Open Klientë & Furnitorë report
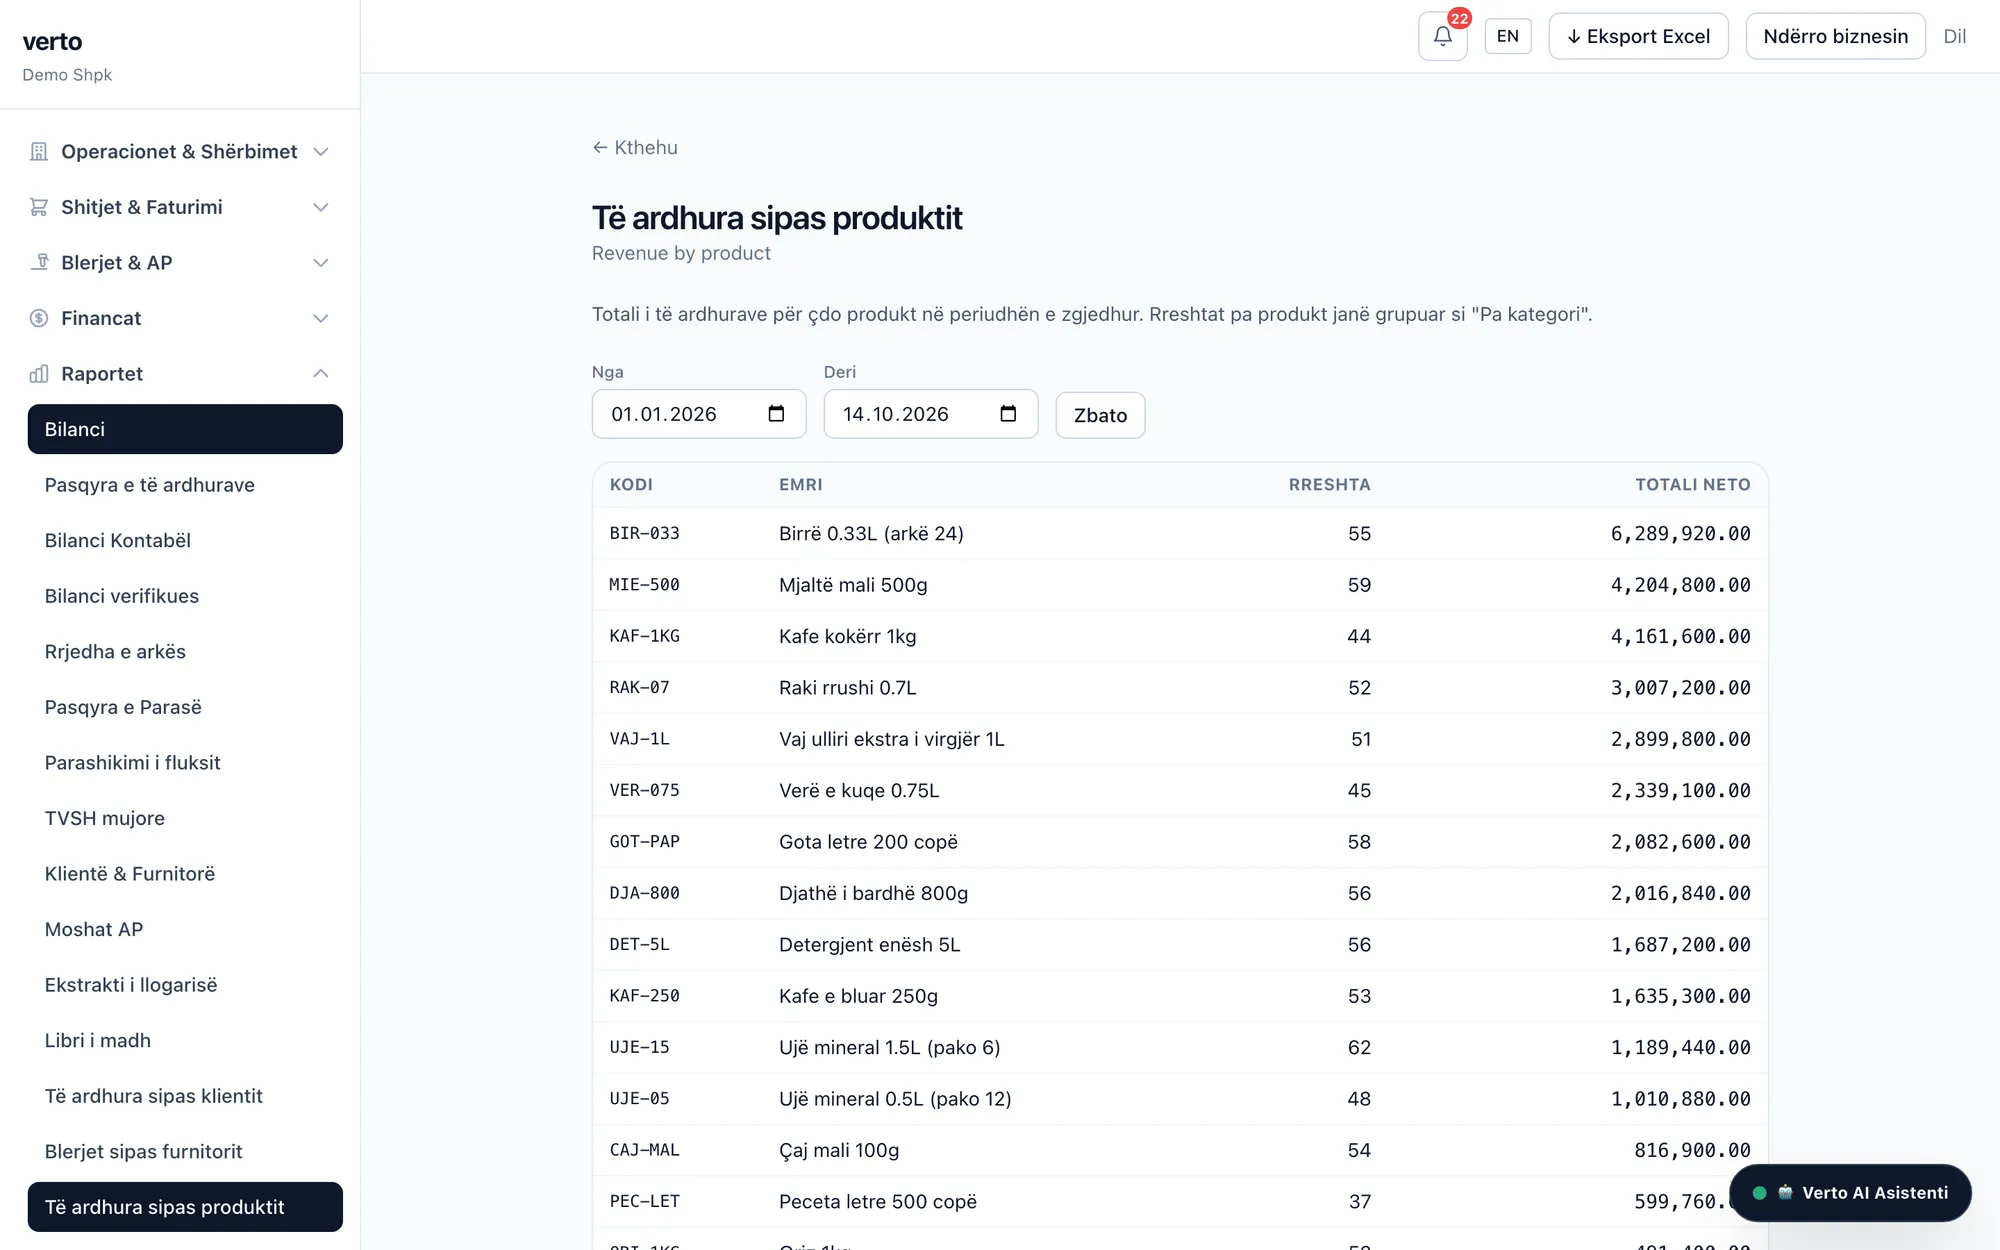Screen dimensions: 2000x1250 click(x=185, y=874)
